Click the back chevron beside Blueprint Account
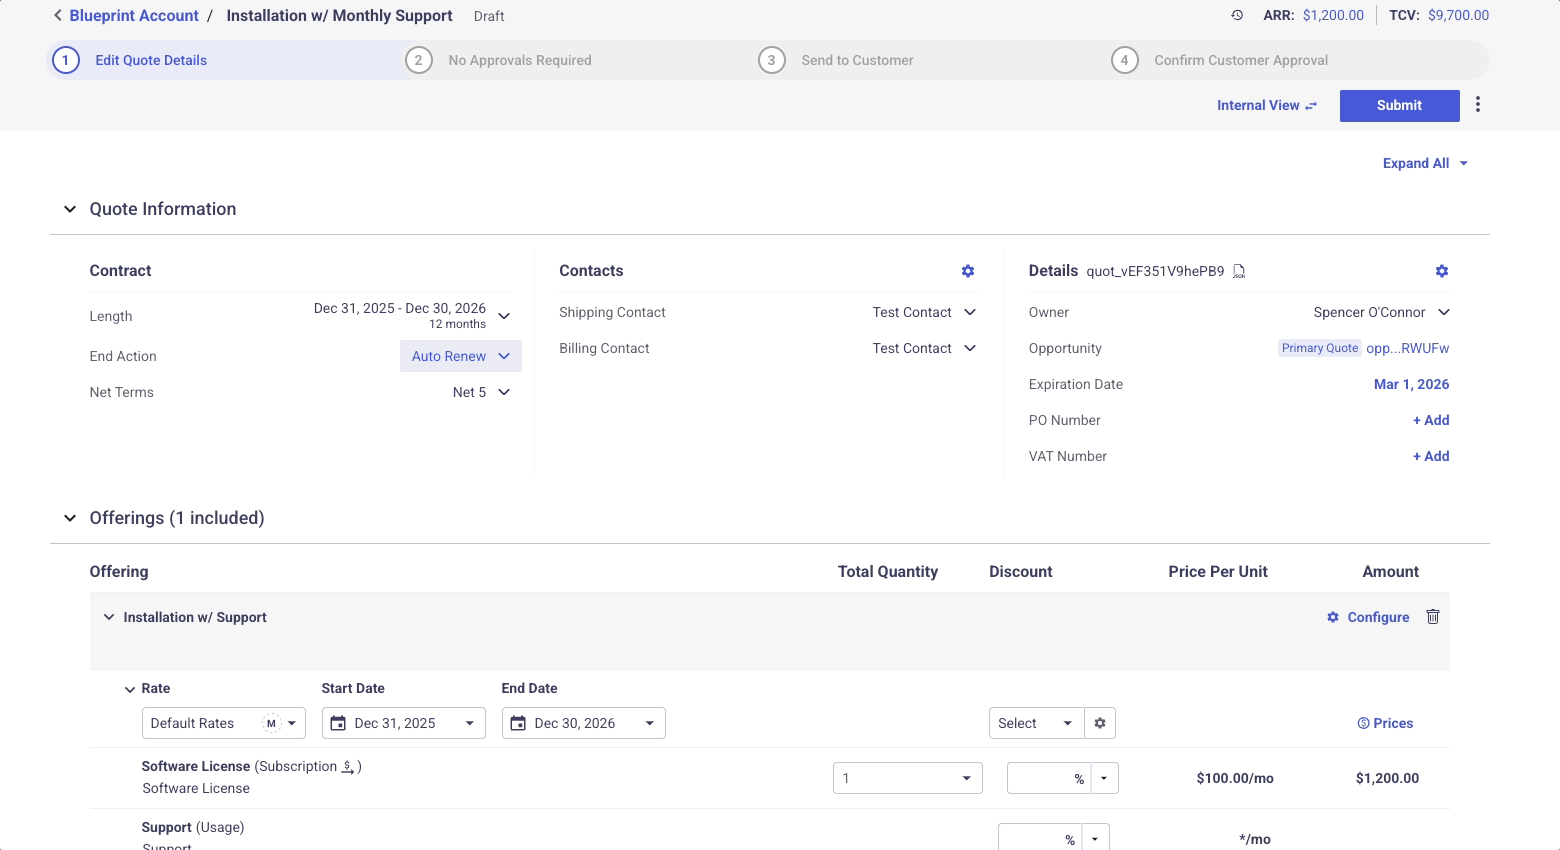The image size is (1560, 850). tap(58, 15)
